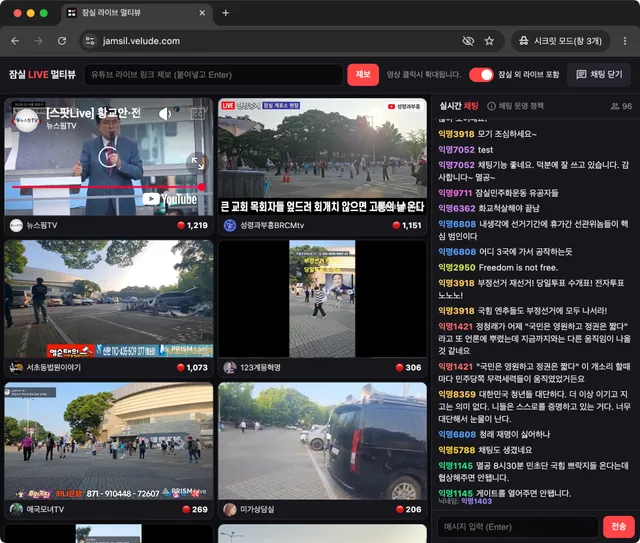Click 애국모녀TV channel avatar

(16, 510)
